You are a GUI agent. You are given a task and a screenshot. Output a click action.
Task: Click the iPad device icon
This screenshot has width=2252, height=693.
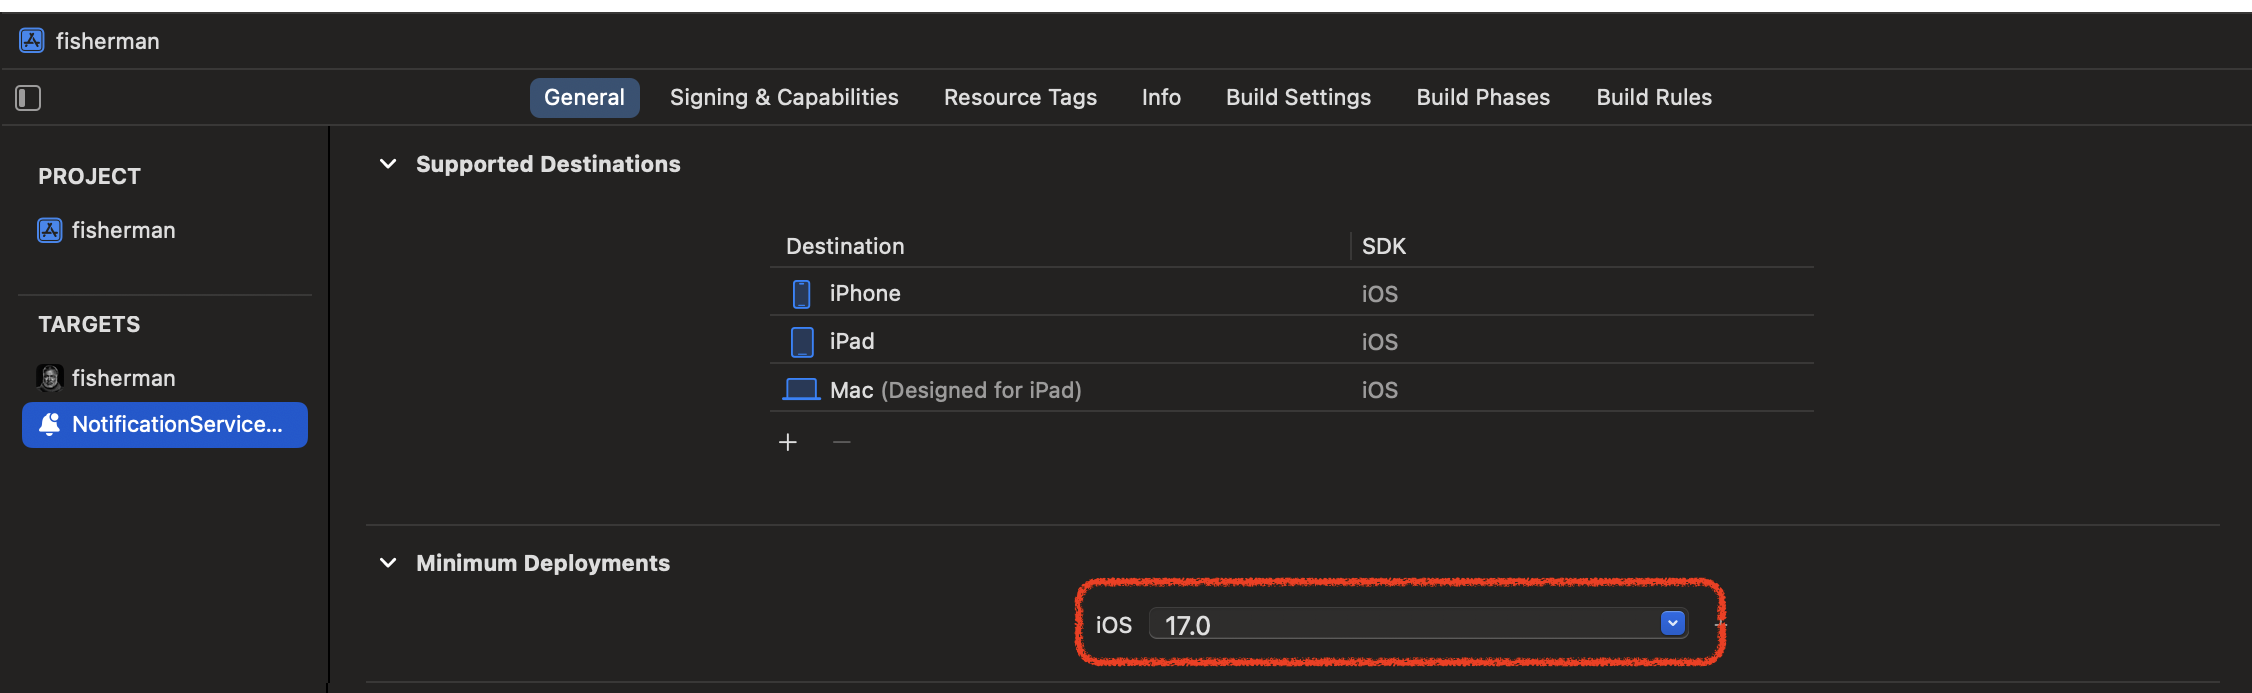click(802, 341)
